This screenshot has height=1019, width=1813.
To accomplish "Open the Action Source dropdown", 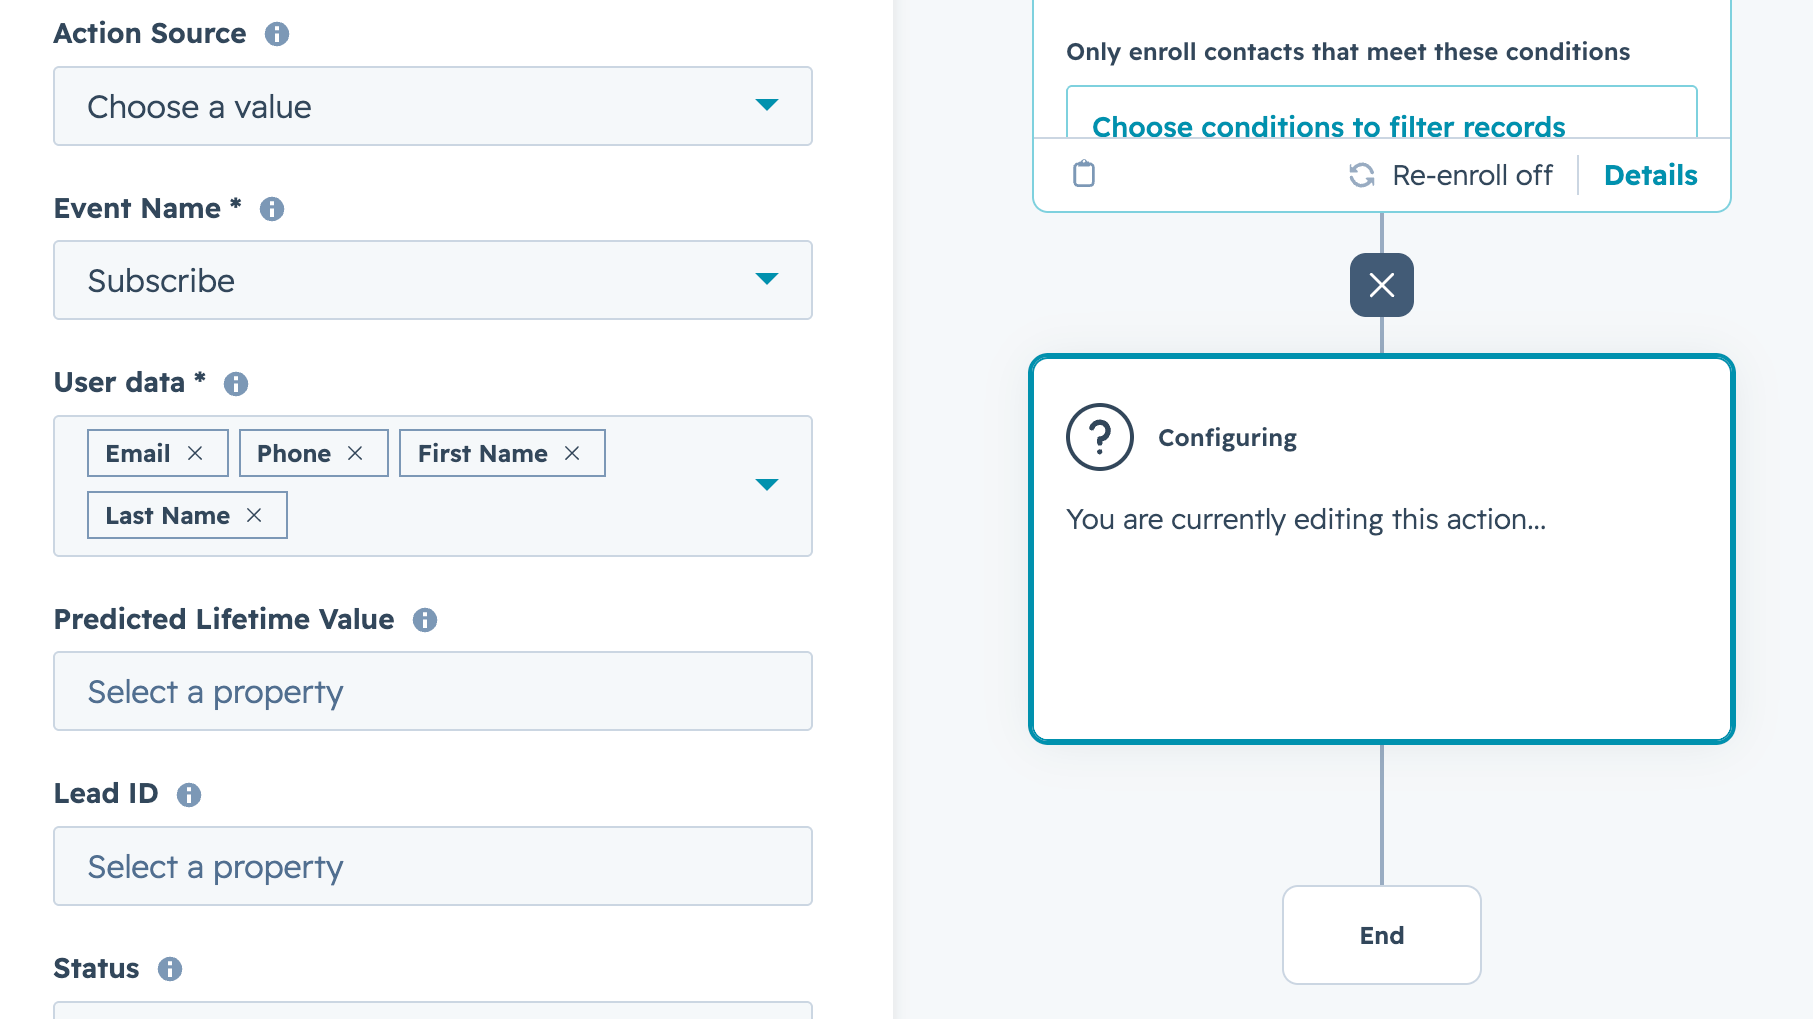I will tap(433, 106).
